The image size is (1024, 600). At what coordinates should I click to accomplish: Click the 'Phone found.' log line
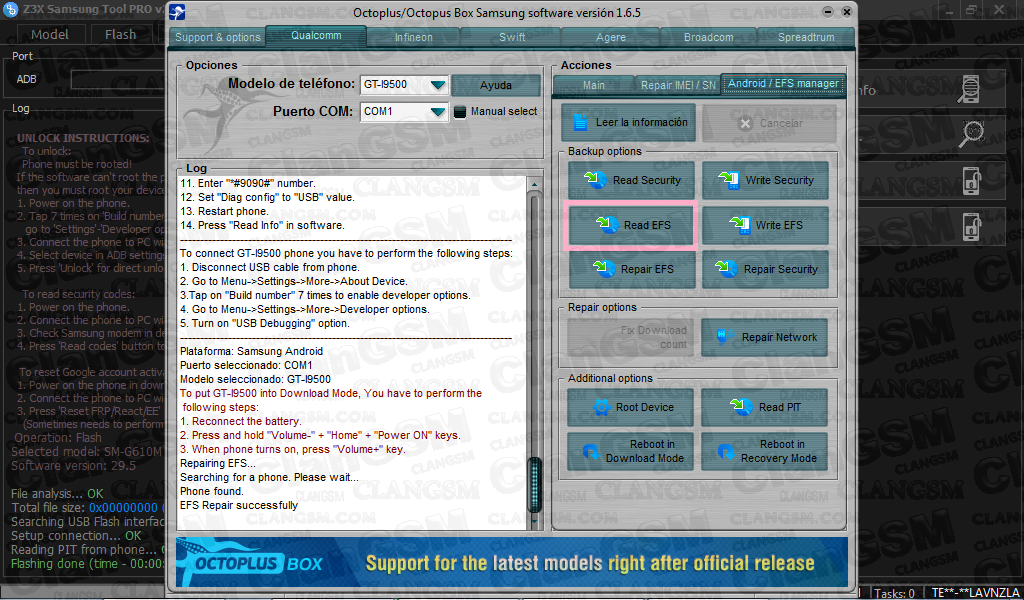point(212,491)
